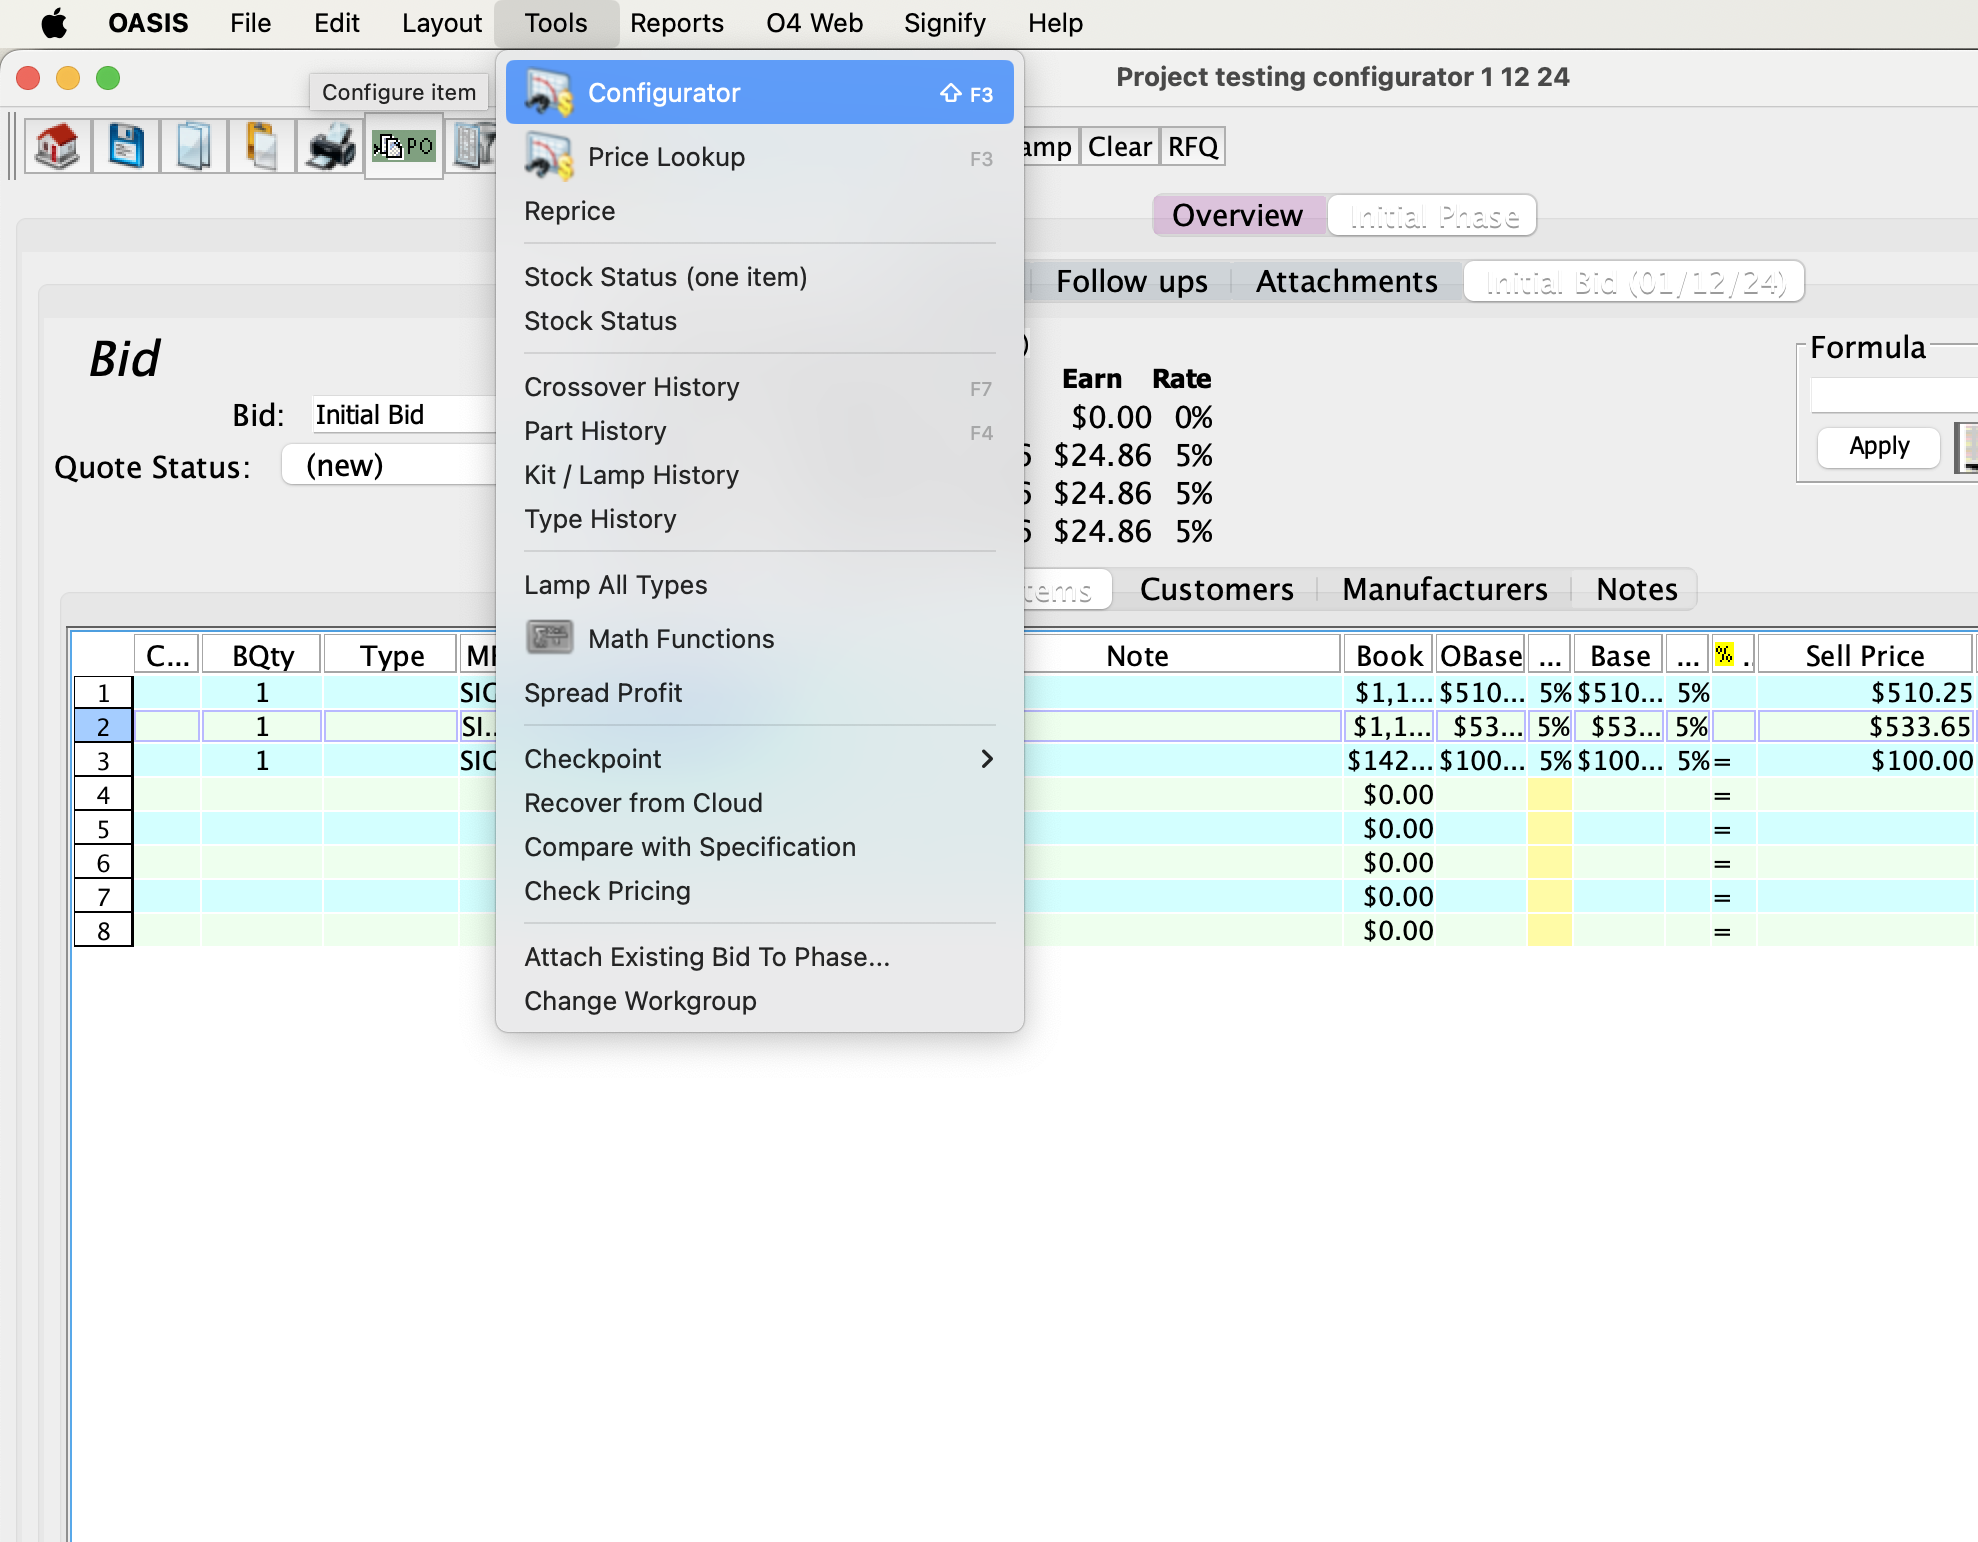Select row 3 header in grid
Screen dimensions: 1978x1542
(x=103, y=761)
